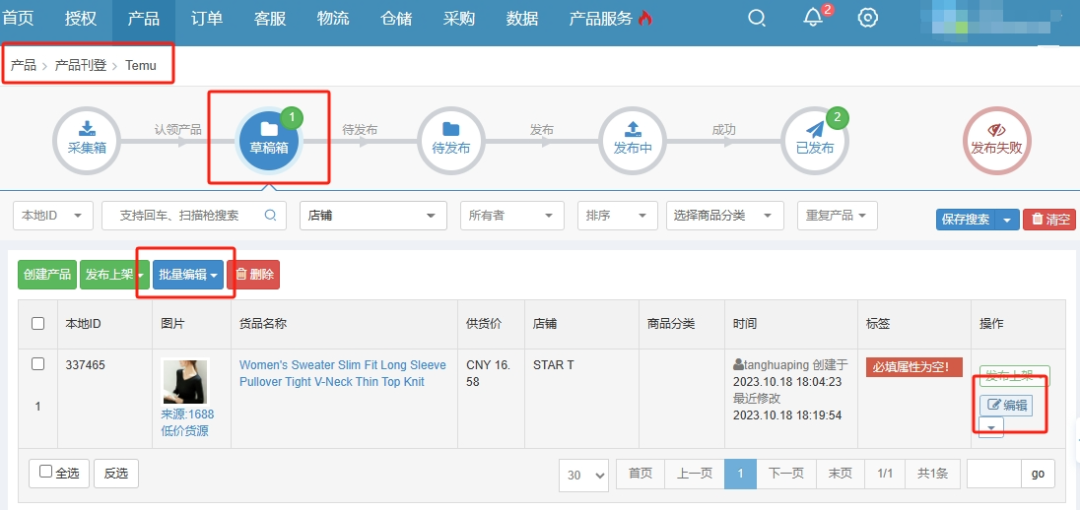Tick the select-all checkbox in table header
This screenshot has width=1080, height=510.
coord(38,323)
